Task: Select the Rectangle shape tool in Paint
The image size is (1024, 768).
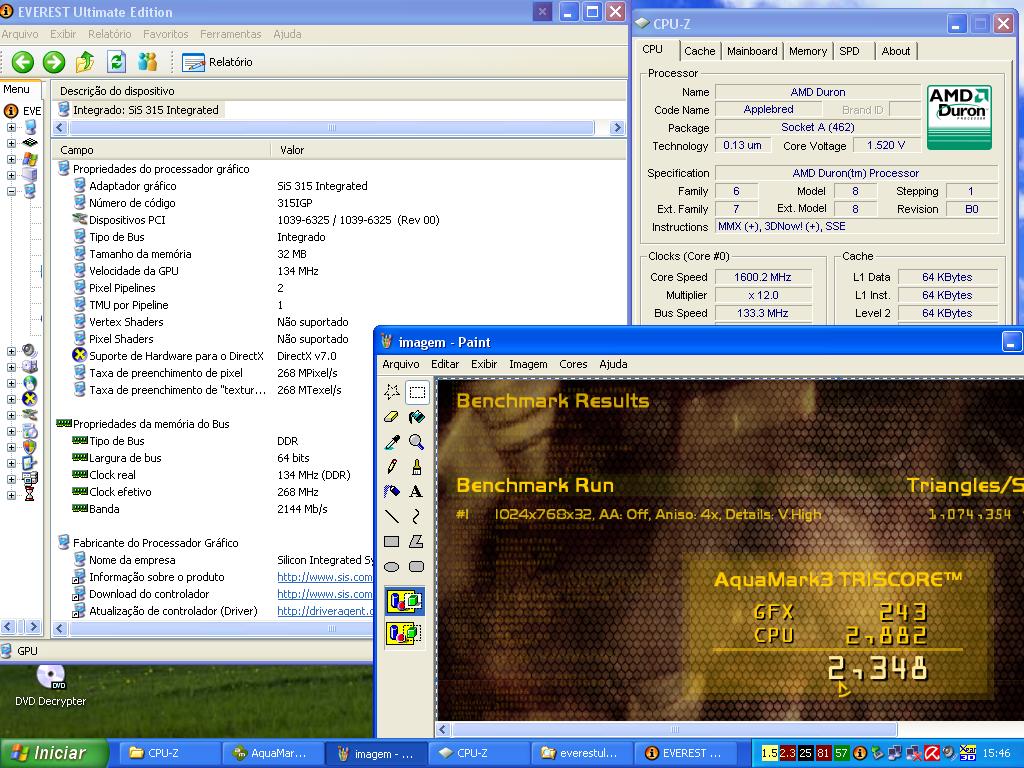Action: (392, 541)
